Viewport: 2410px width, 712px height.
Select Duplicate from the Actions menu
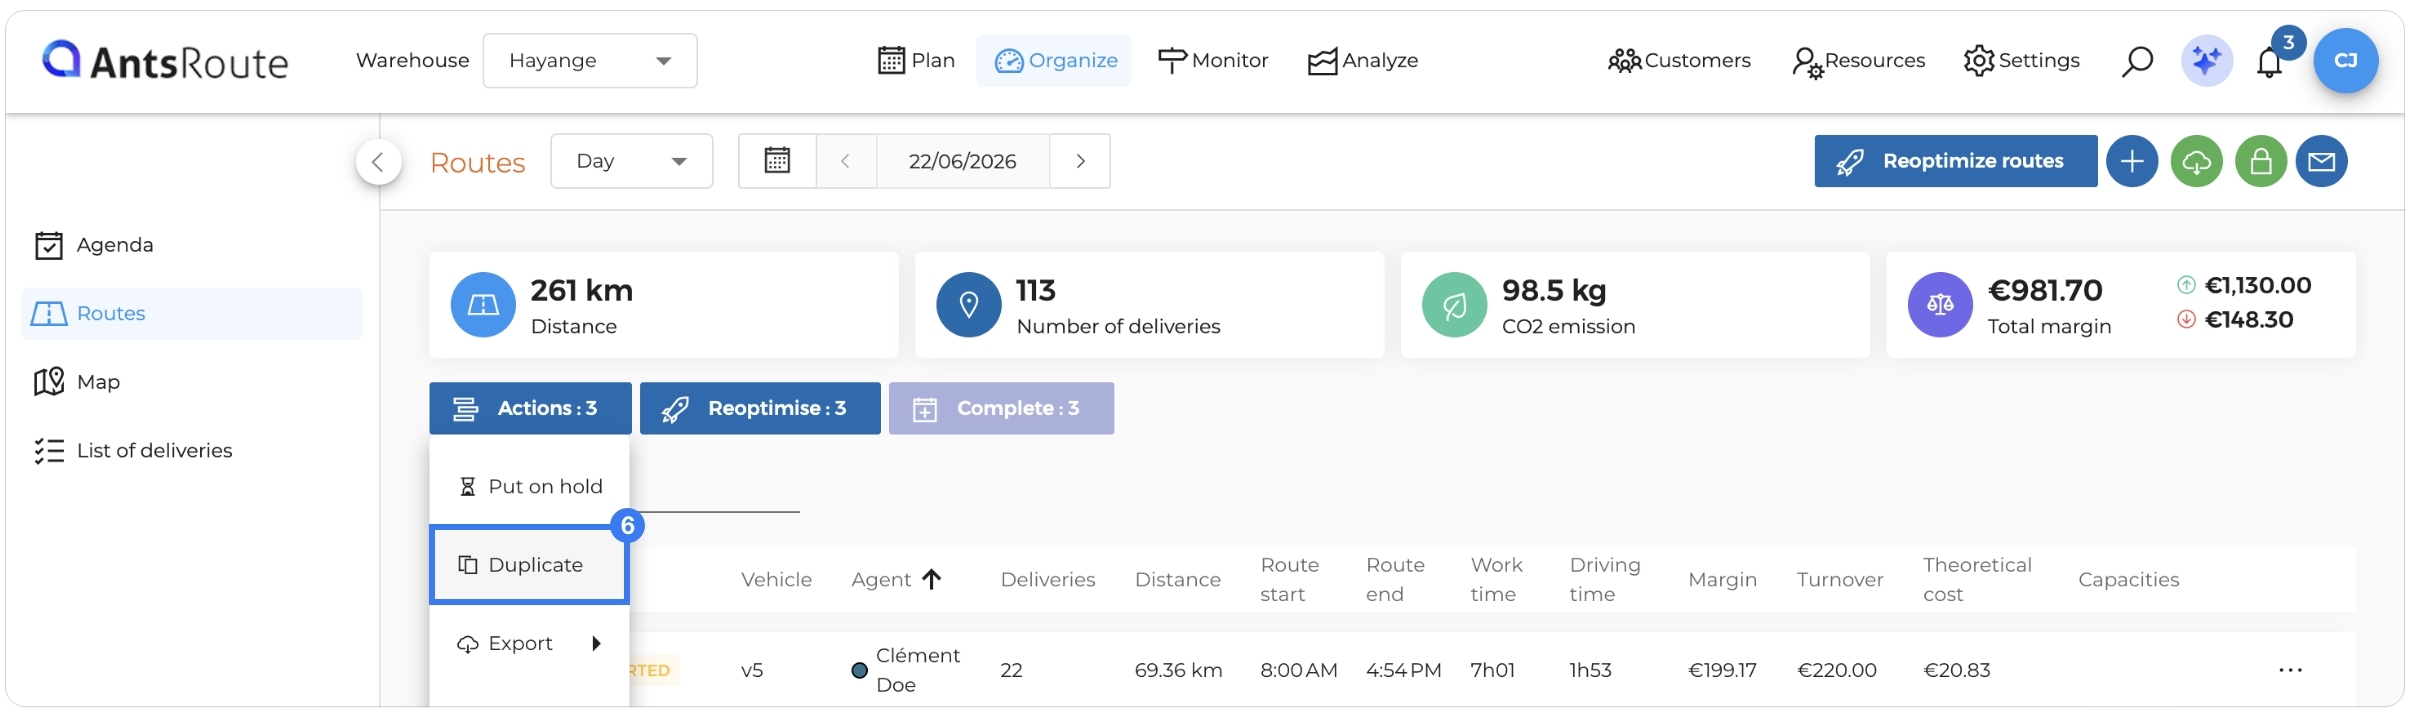tap(529, 565)
